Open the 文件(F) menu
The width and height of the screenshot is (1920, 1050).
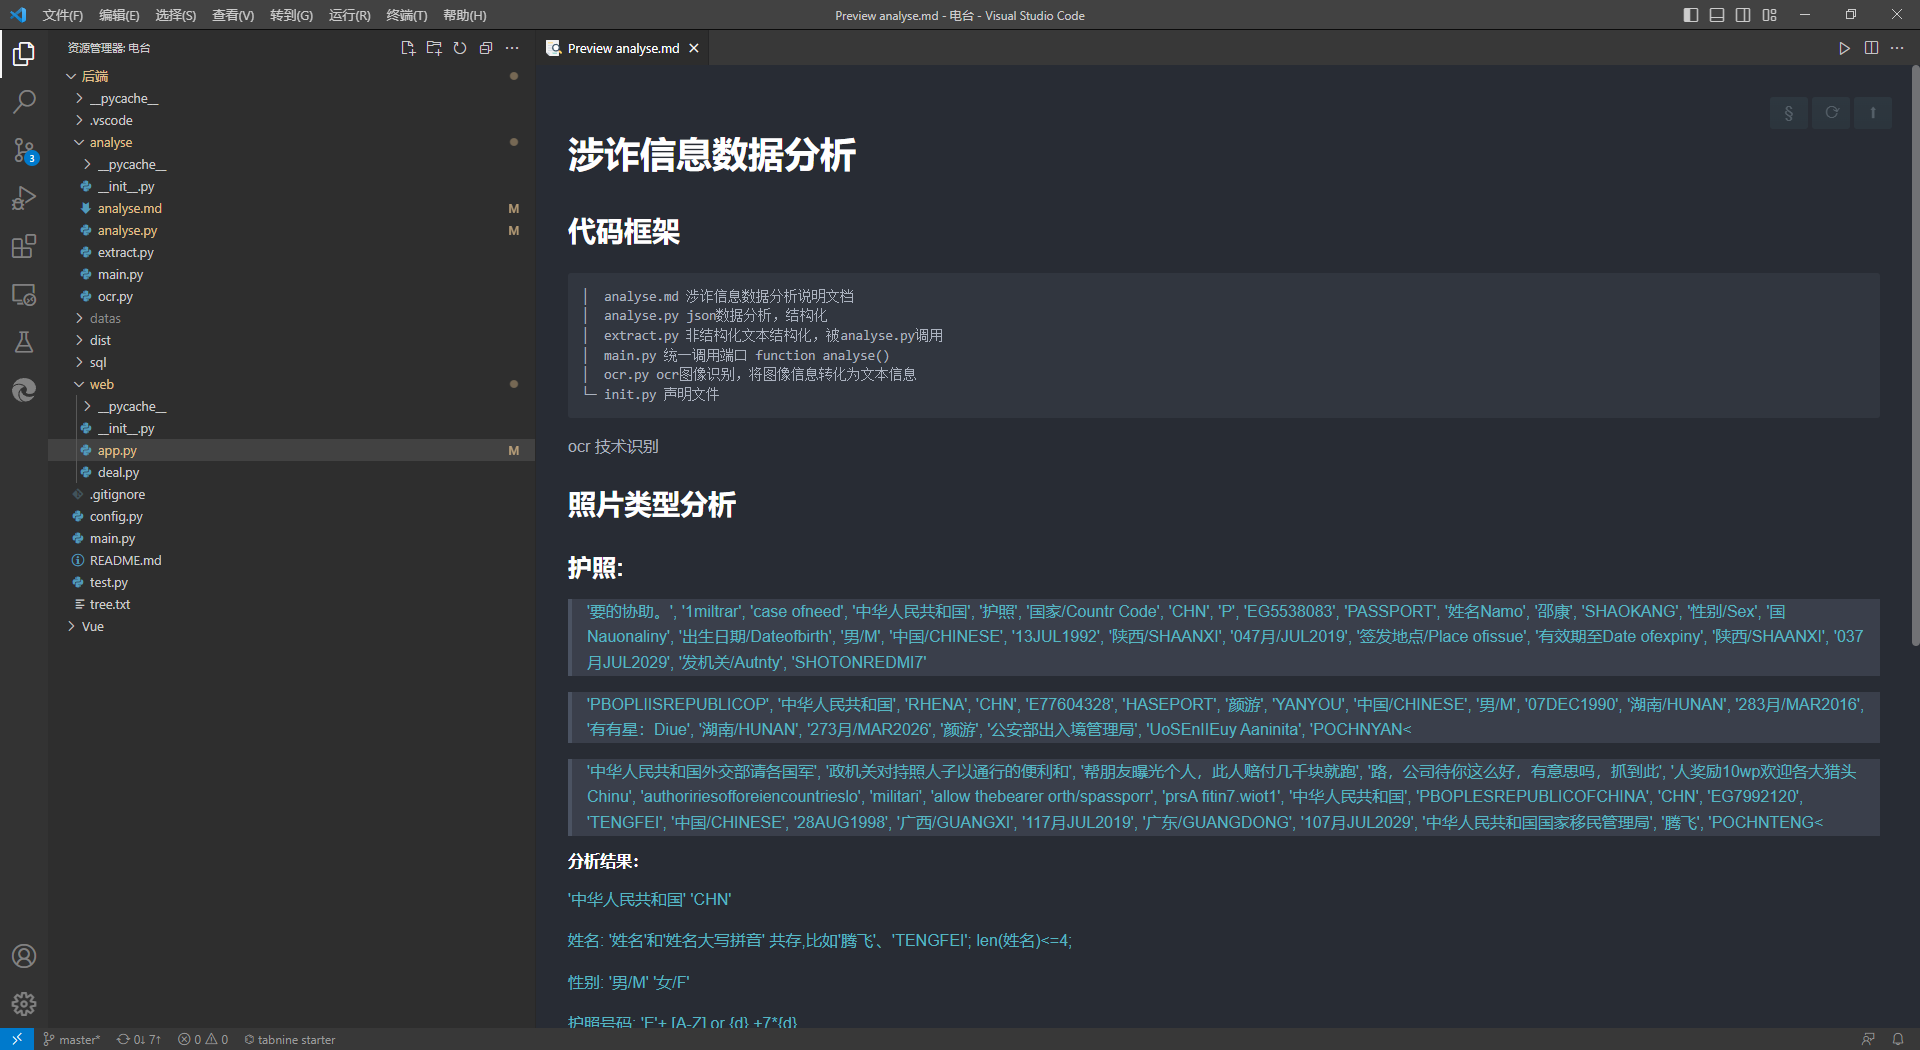(x=63, y=15)
